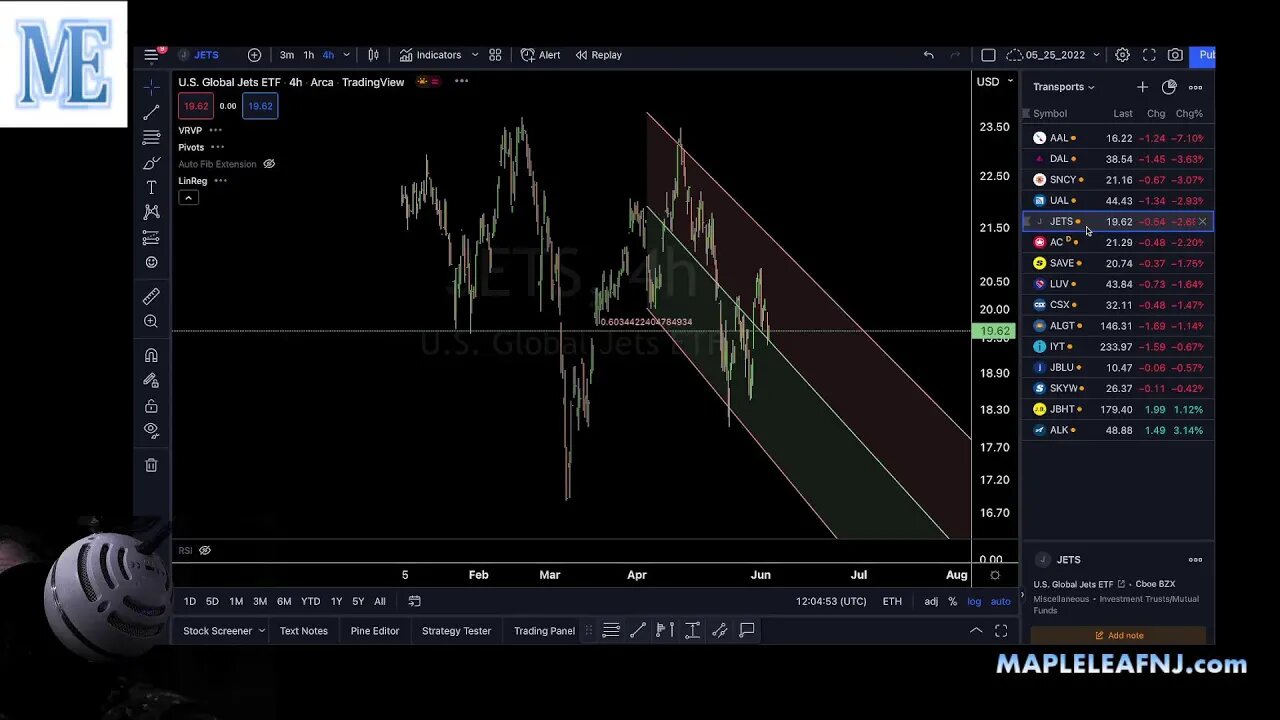Switch to the 1h timeframe
Viewport: 1280px width, 720px height.
point(308,55)
